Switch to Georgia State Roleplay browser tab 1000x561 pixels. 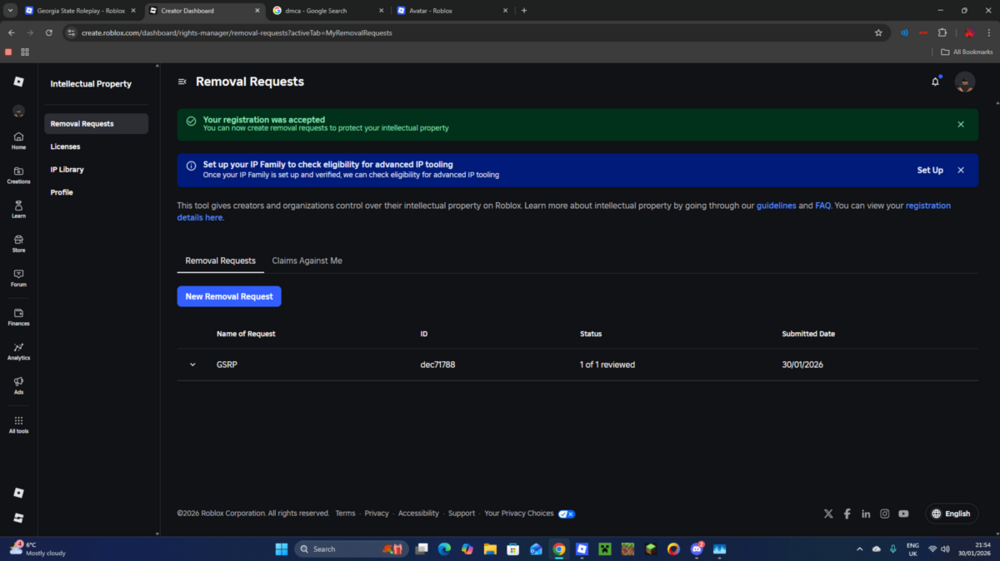pyautogui.click(x=80, y=11)
